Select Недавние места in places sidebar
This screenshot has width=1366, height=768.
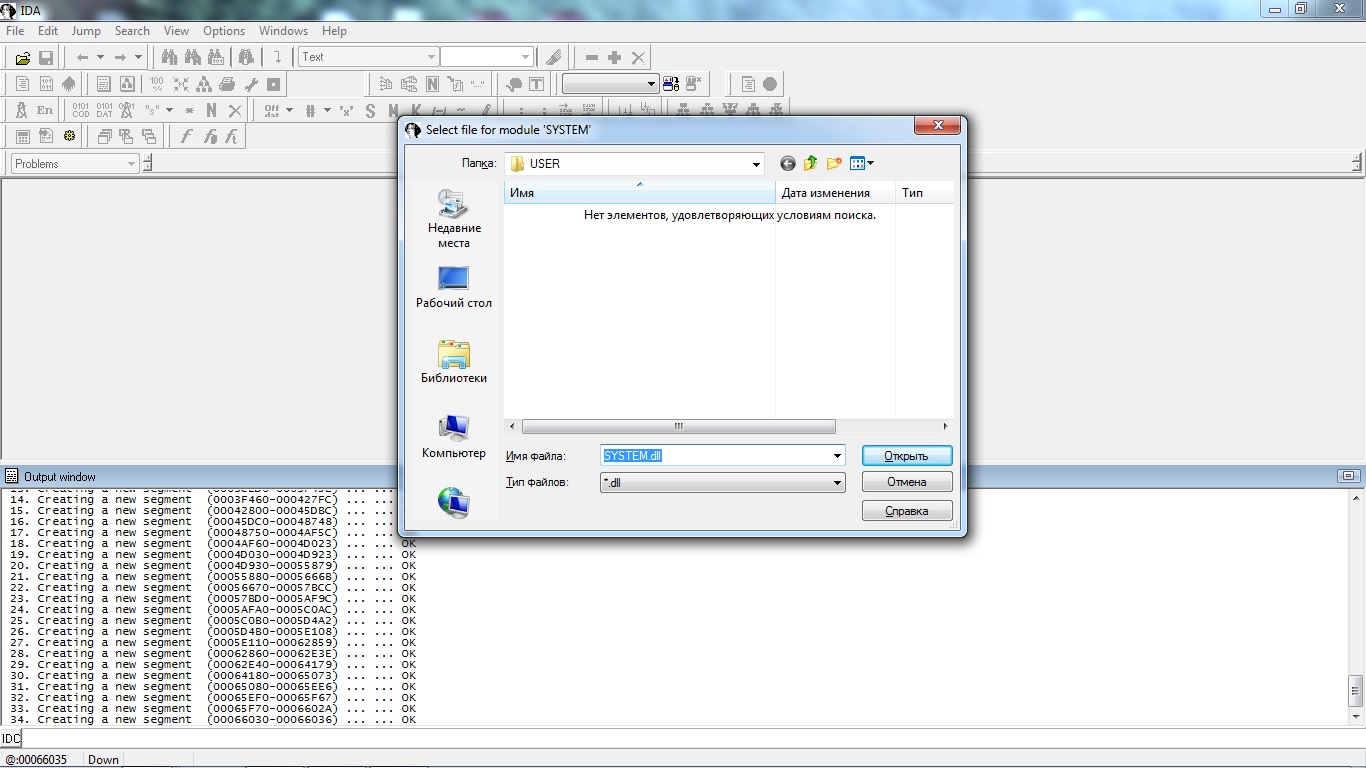pyautogui.click(x=453, y=218)
